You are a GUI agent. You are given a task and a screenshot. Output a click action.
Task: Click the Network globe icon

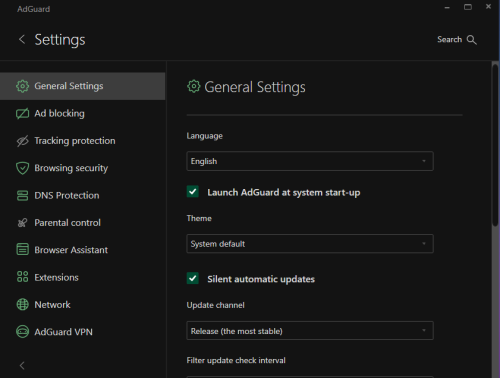coord(22,304)
